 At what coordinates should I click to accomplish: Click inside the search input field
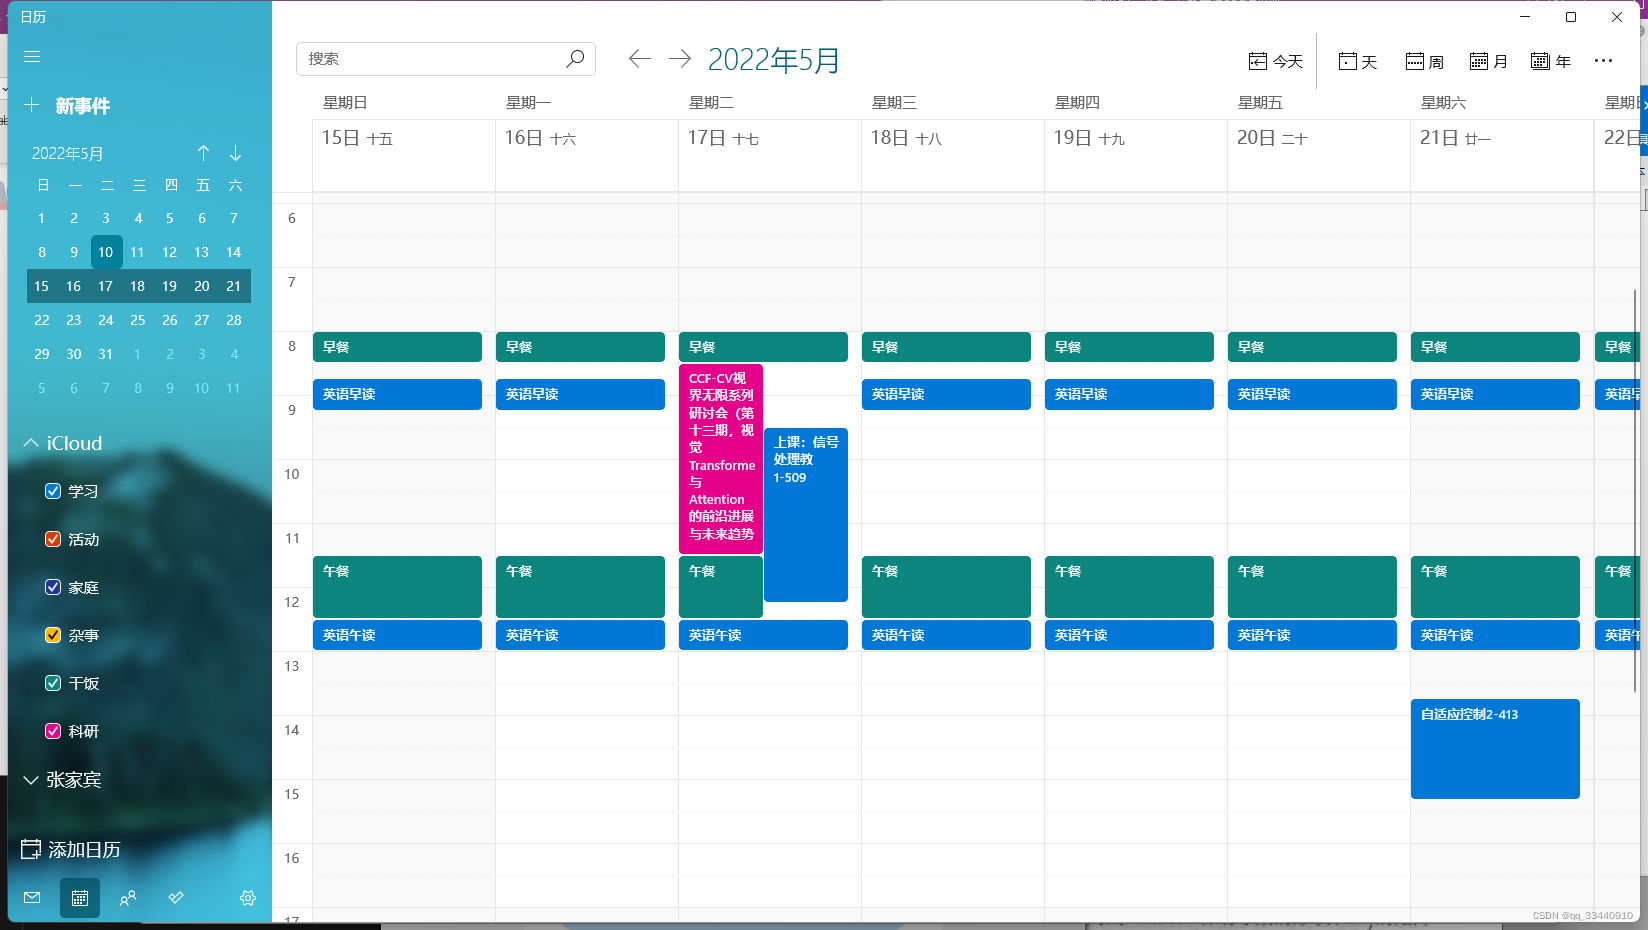point(430,59)
